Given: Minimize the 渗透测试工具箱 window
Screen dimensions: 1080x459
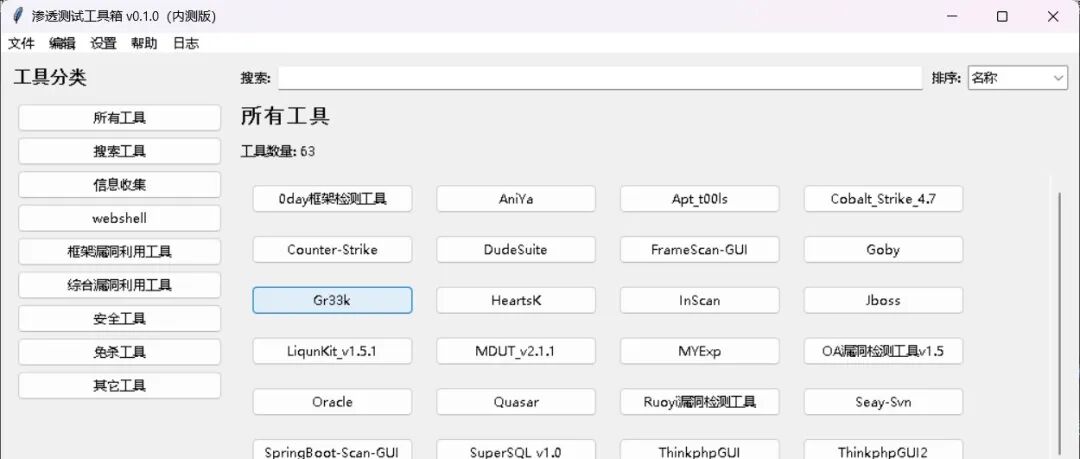Looking at the screenshot, I should pos(952,17).
